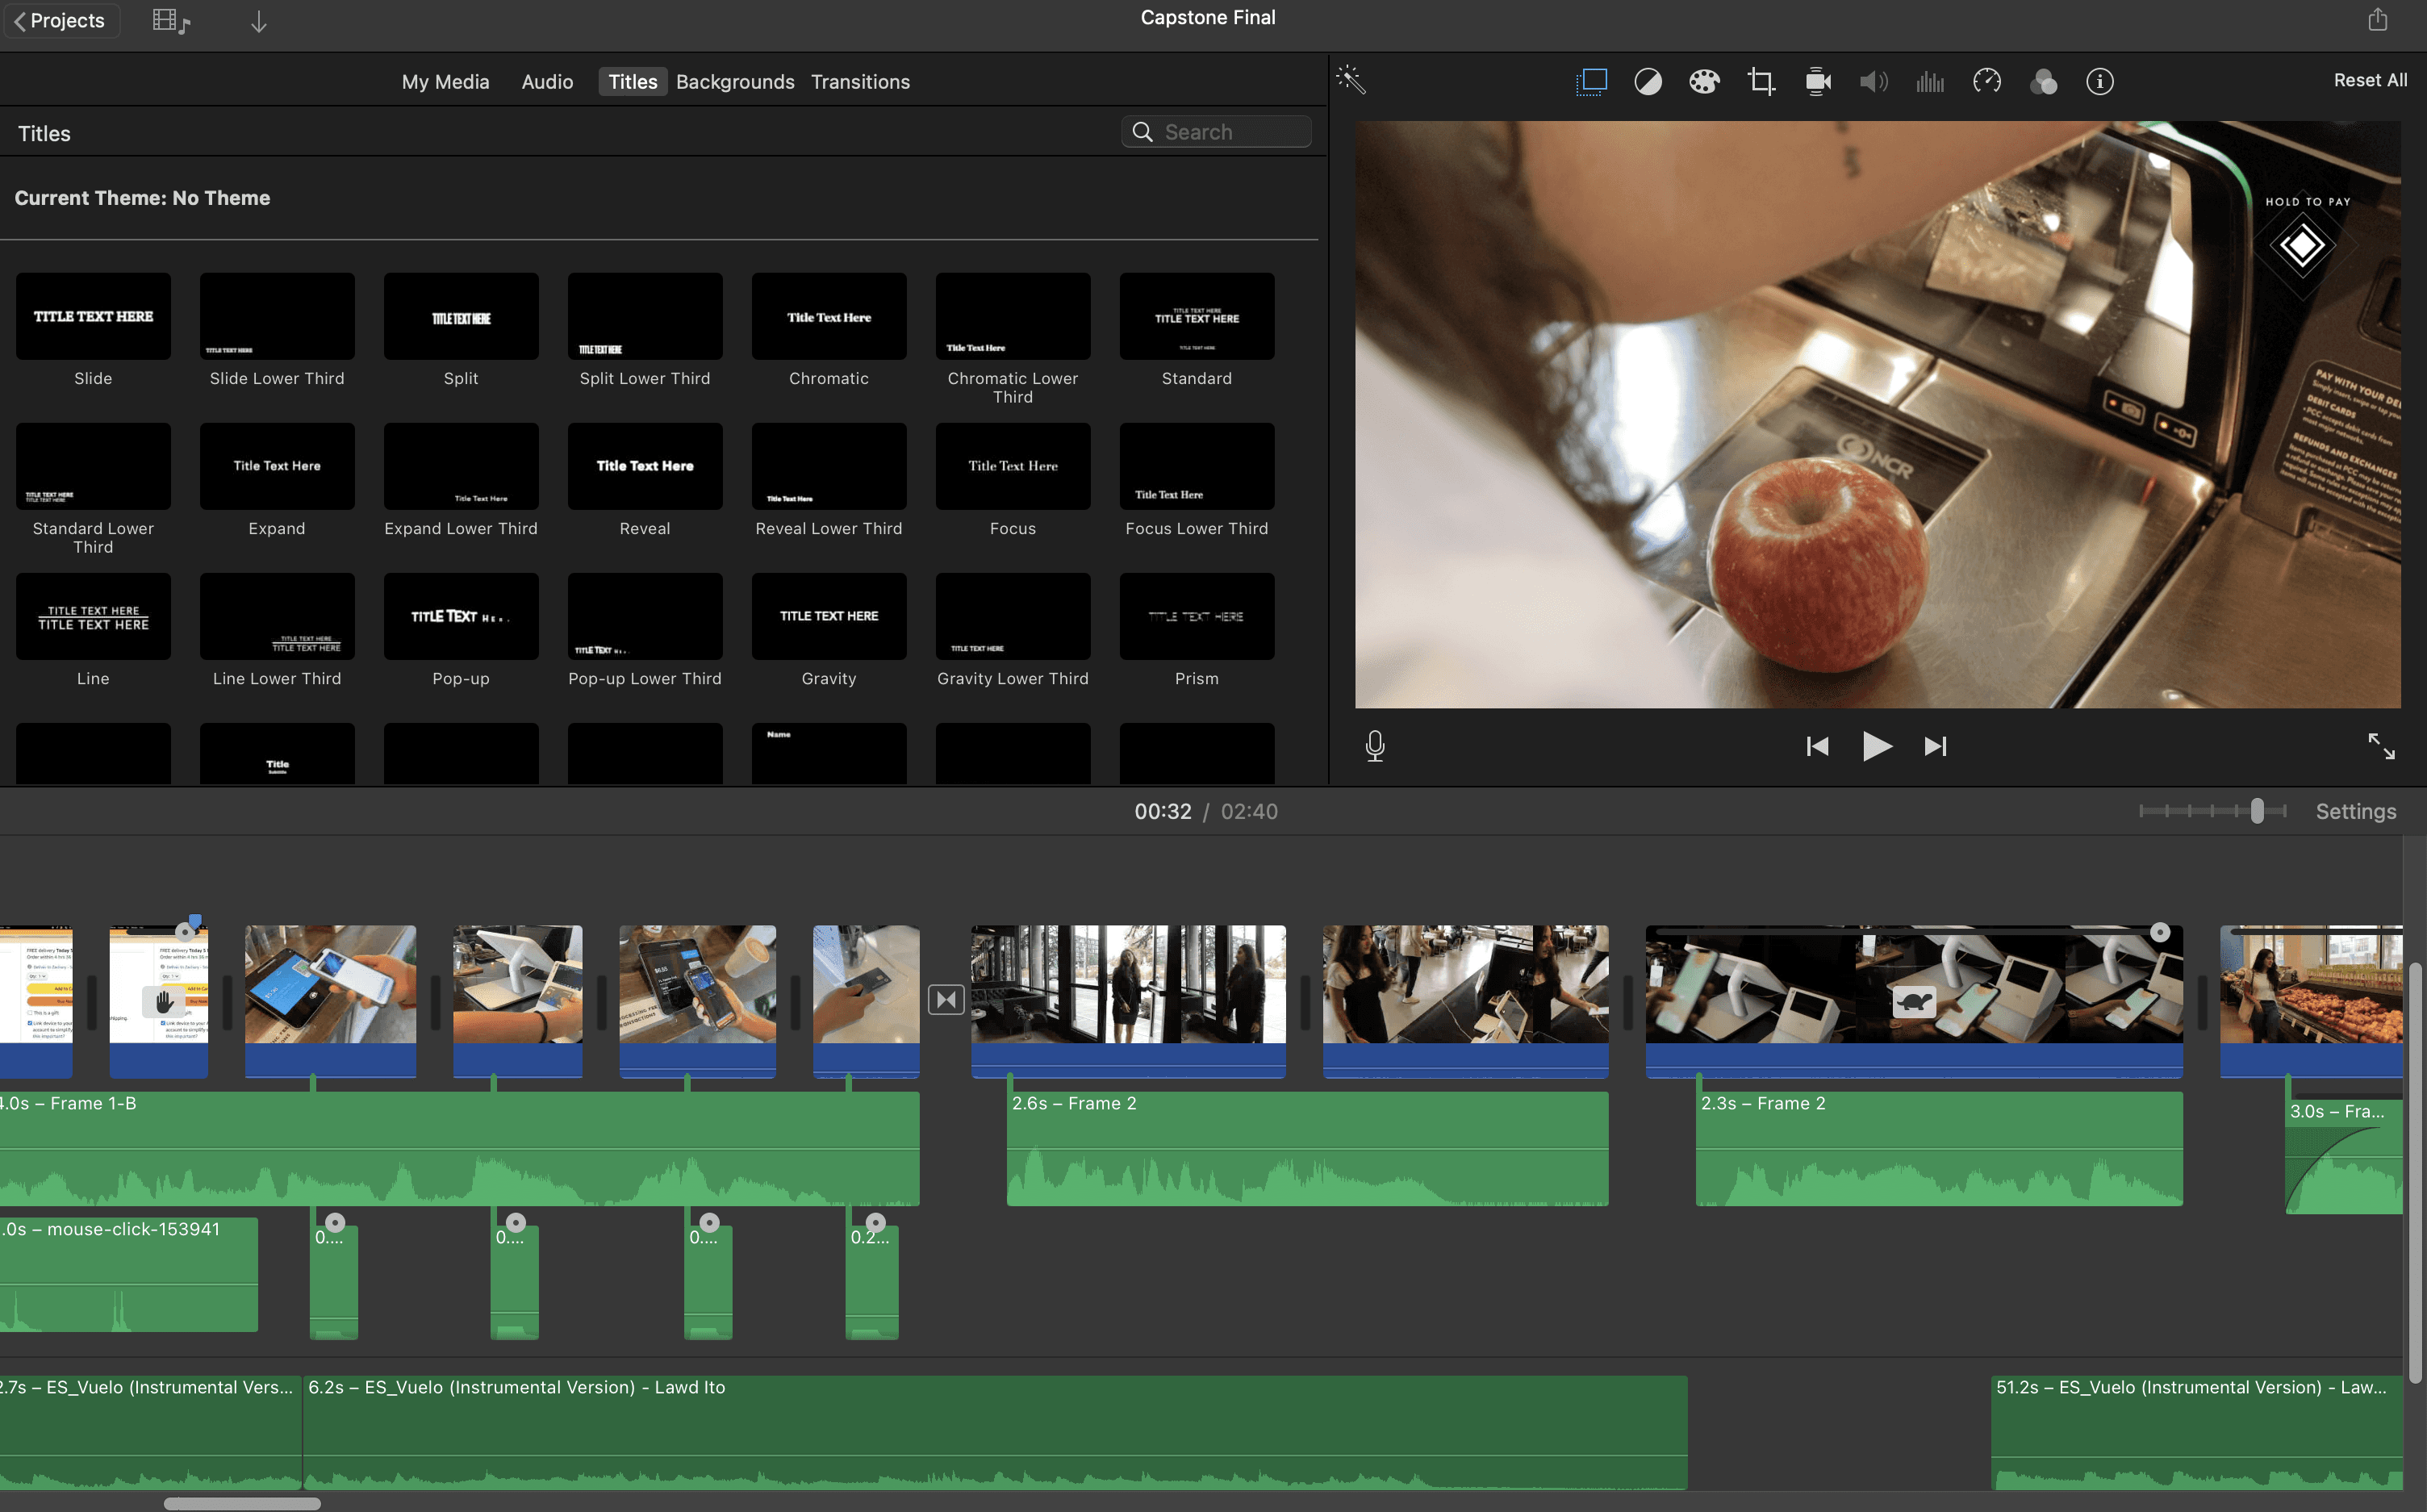This screenshot has height=1512, width=2427.
Task: Open the noise reduction equalizer tool
Action: (x=1930, y=81)
